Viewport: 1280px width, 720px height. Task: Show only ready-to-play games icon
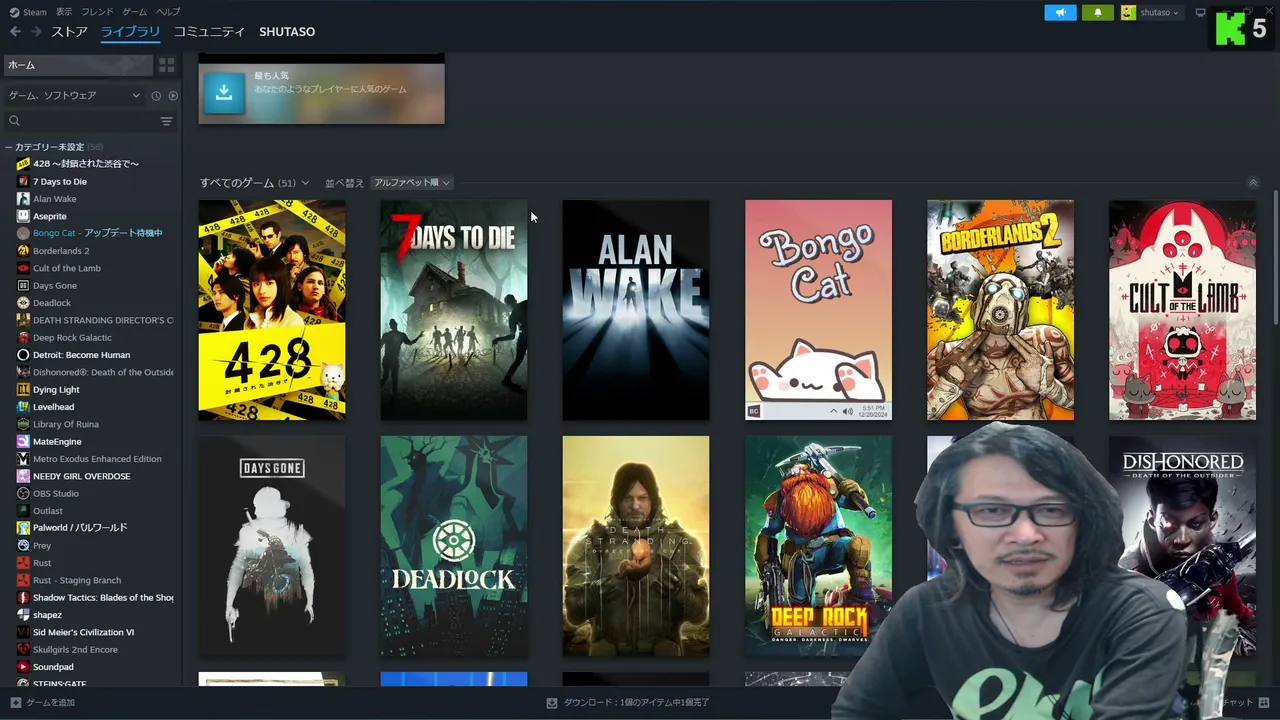[173, 96]
